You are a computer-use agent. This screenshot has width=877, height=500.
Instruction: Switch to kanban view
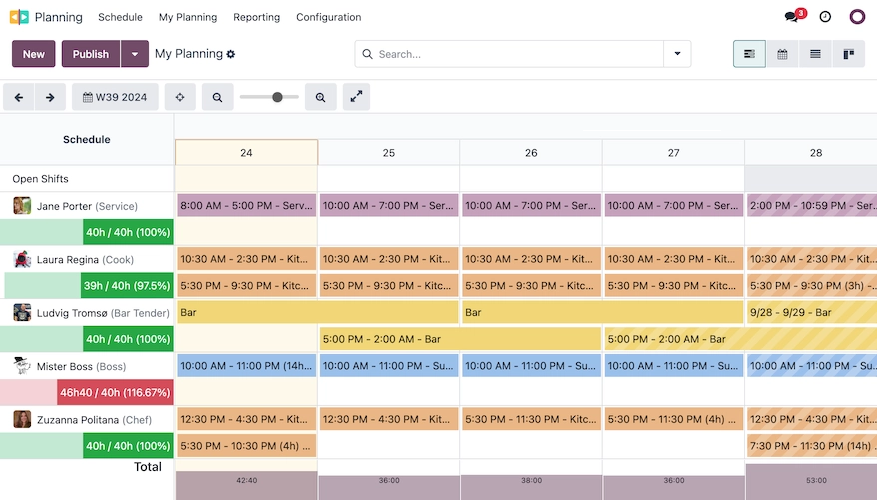click(848, 54)
